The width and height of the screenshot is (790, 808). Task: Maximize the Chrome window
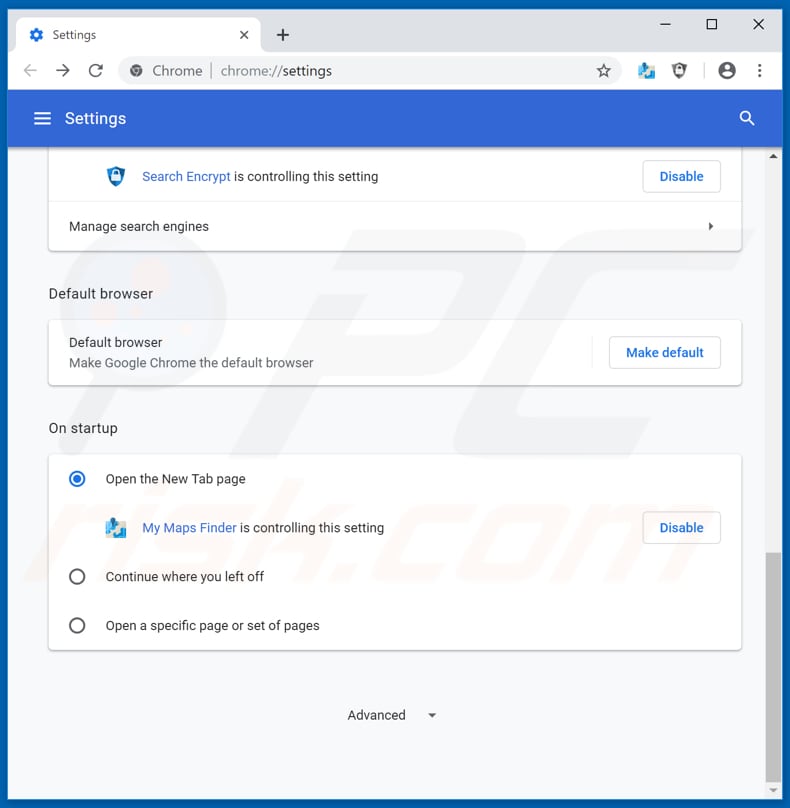click(x=712, y=24)
